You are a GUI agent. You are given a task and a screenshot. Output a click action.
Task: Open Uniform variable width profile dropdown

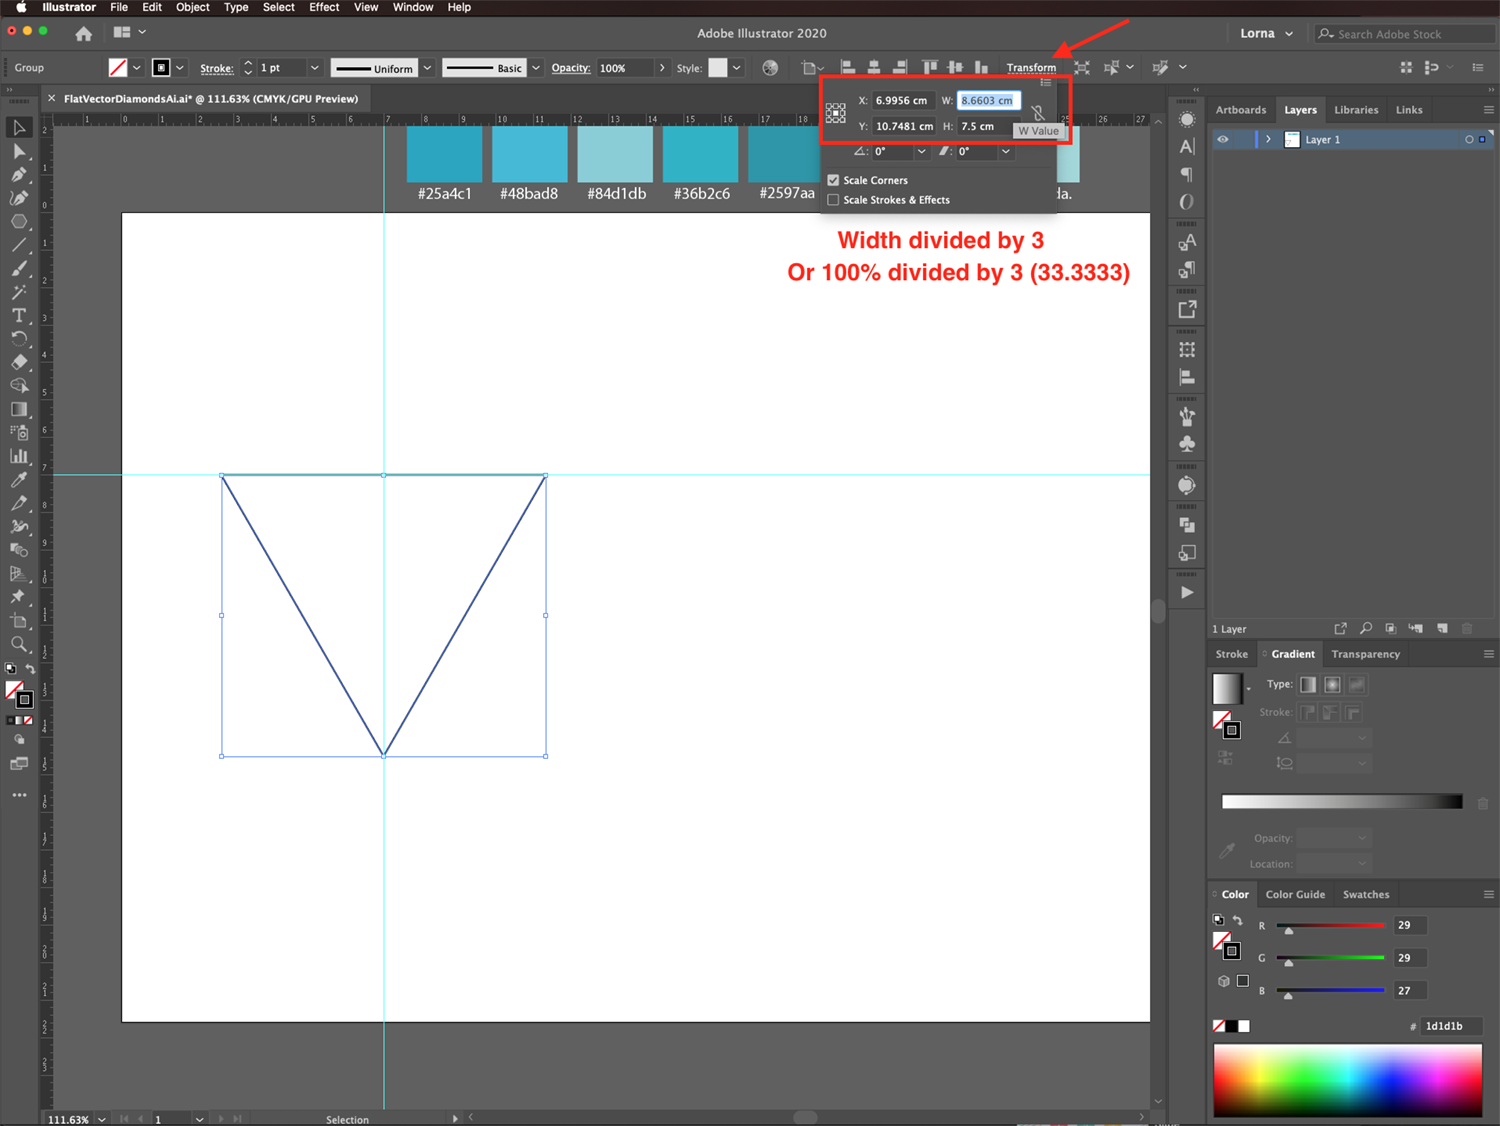pyautogui.click(x=427, y=68)
